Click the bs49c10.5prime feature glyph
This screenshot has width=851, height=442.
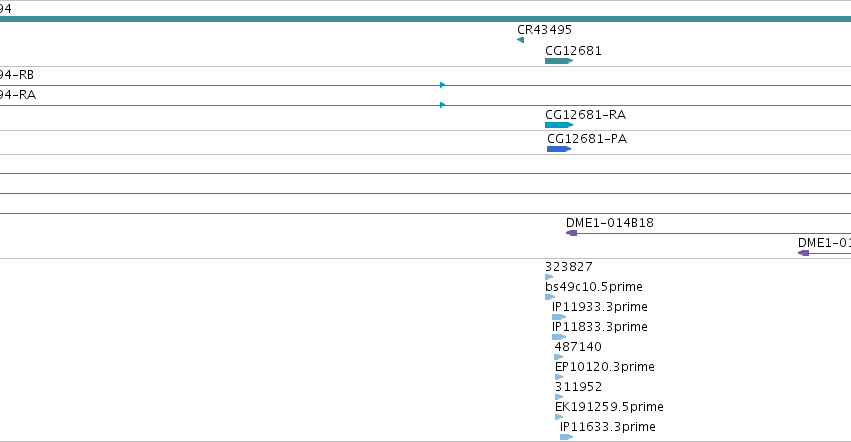(550, 297)
